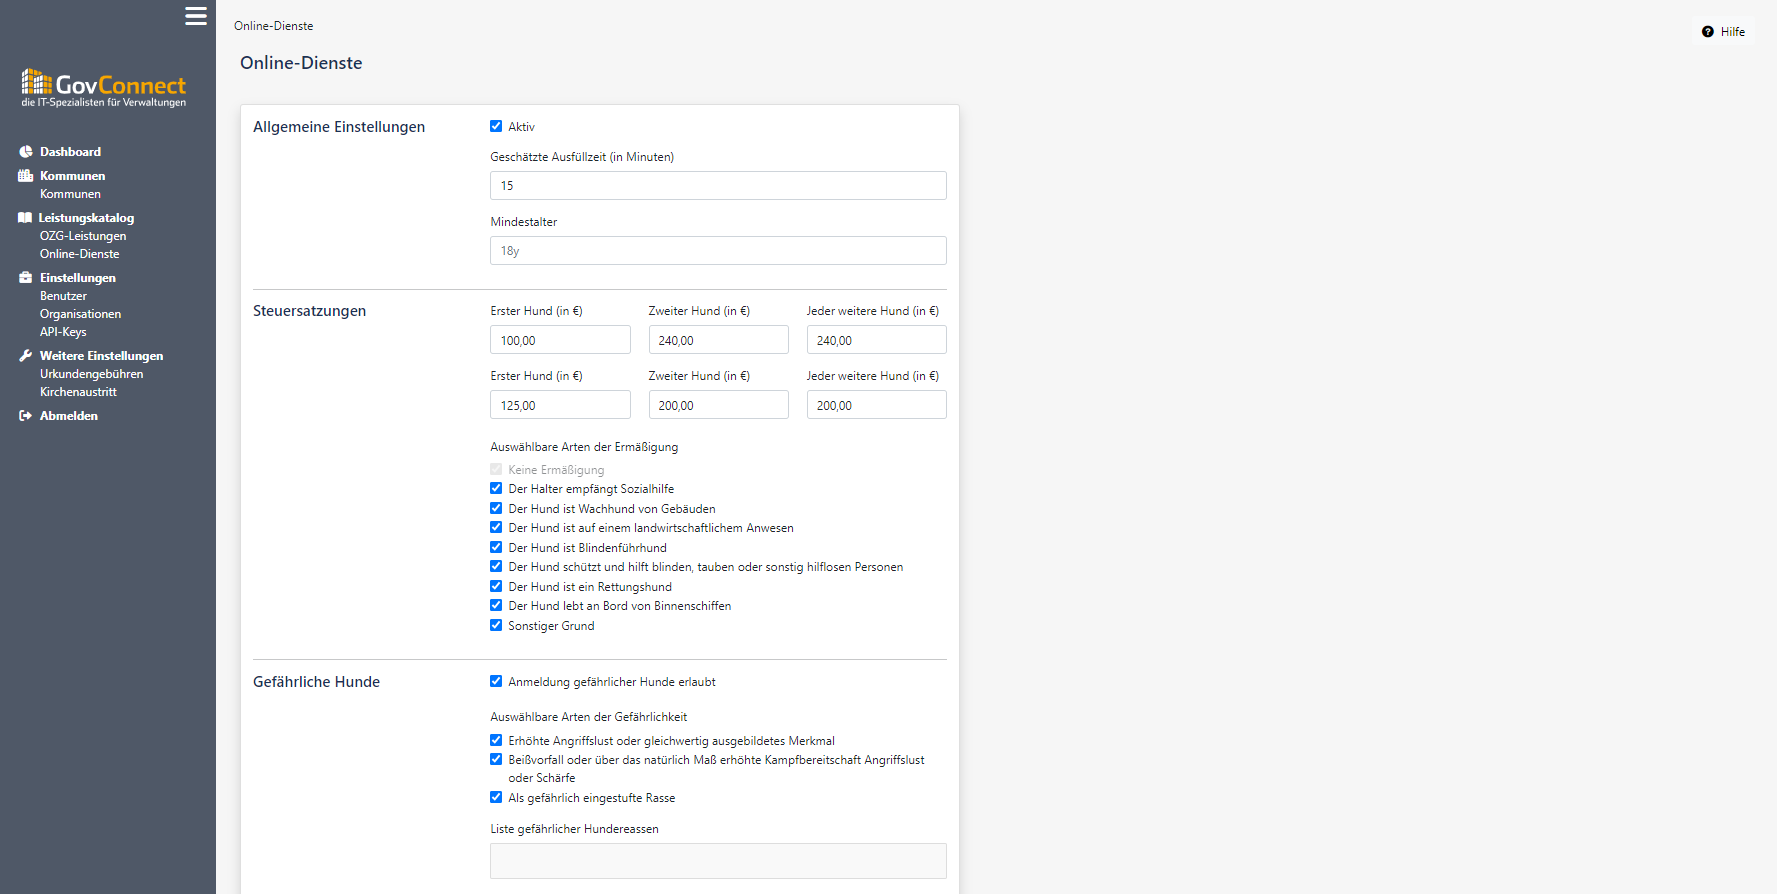The image size is (1777, 894).
Task: Select the Kommunen sub-item
Action: tap(70, 194)
